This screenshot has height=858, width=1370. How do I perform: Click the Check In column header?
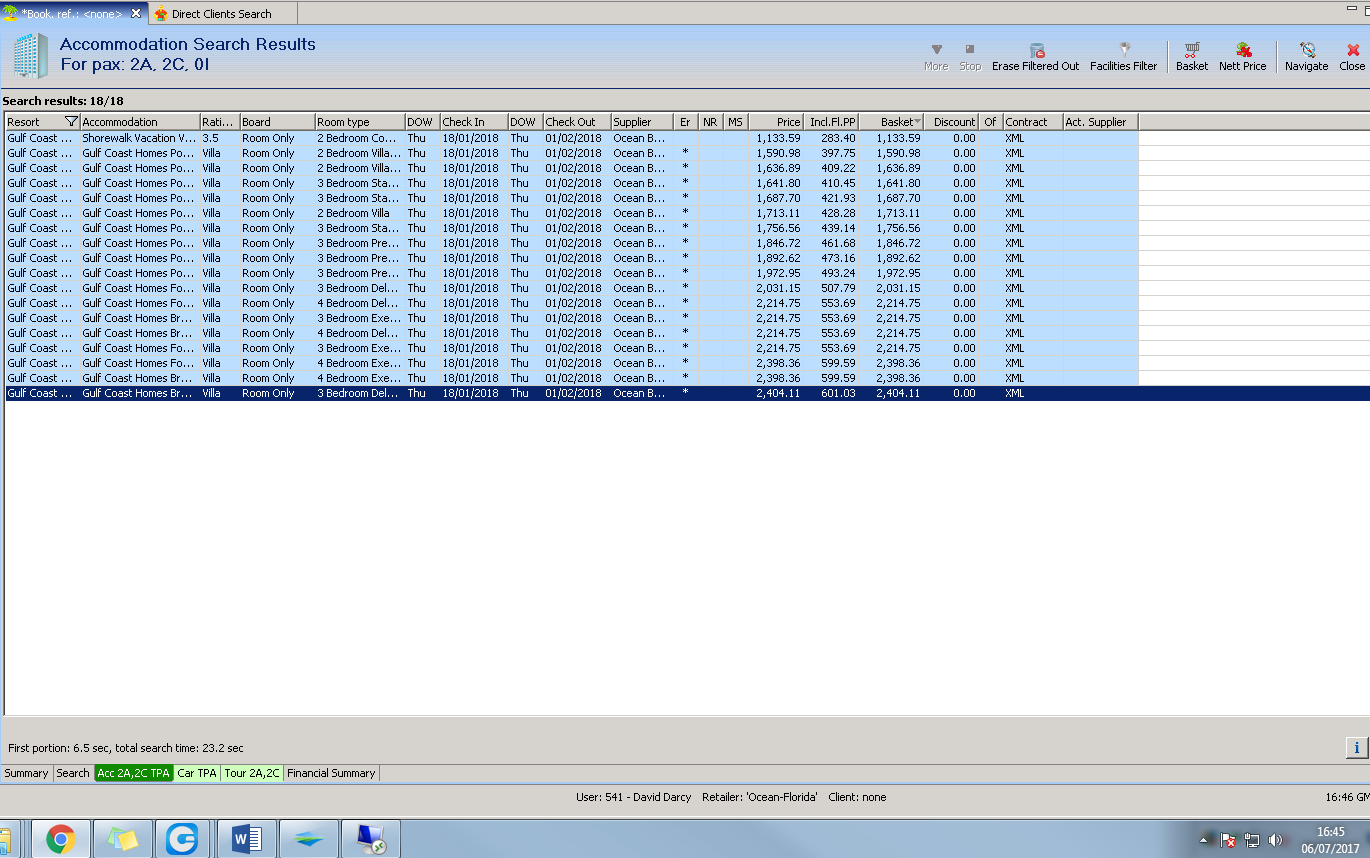(474, 122)
